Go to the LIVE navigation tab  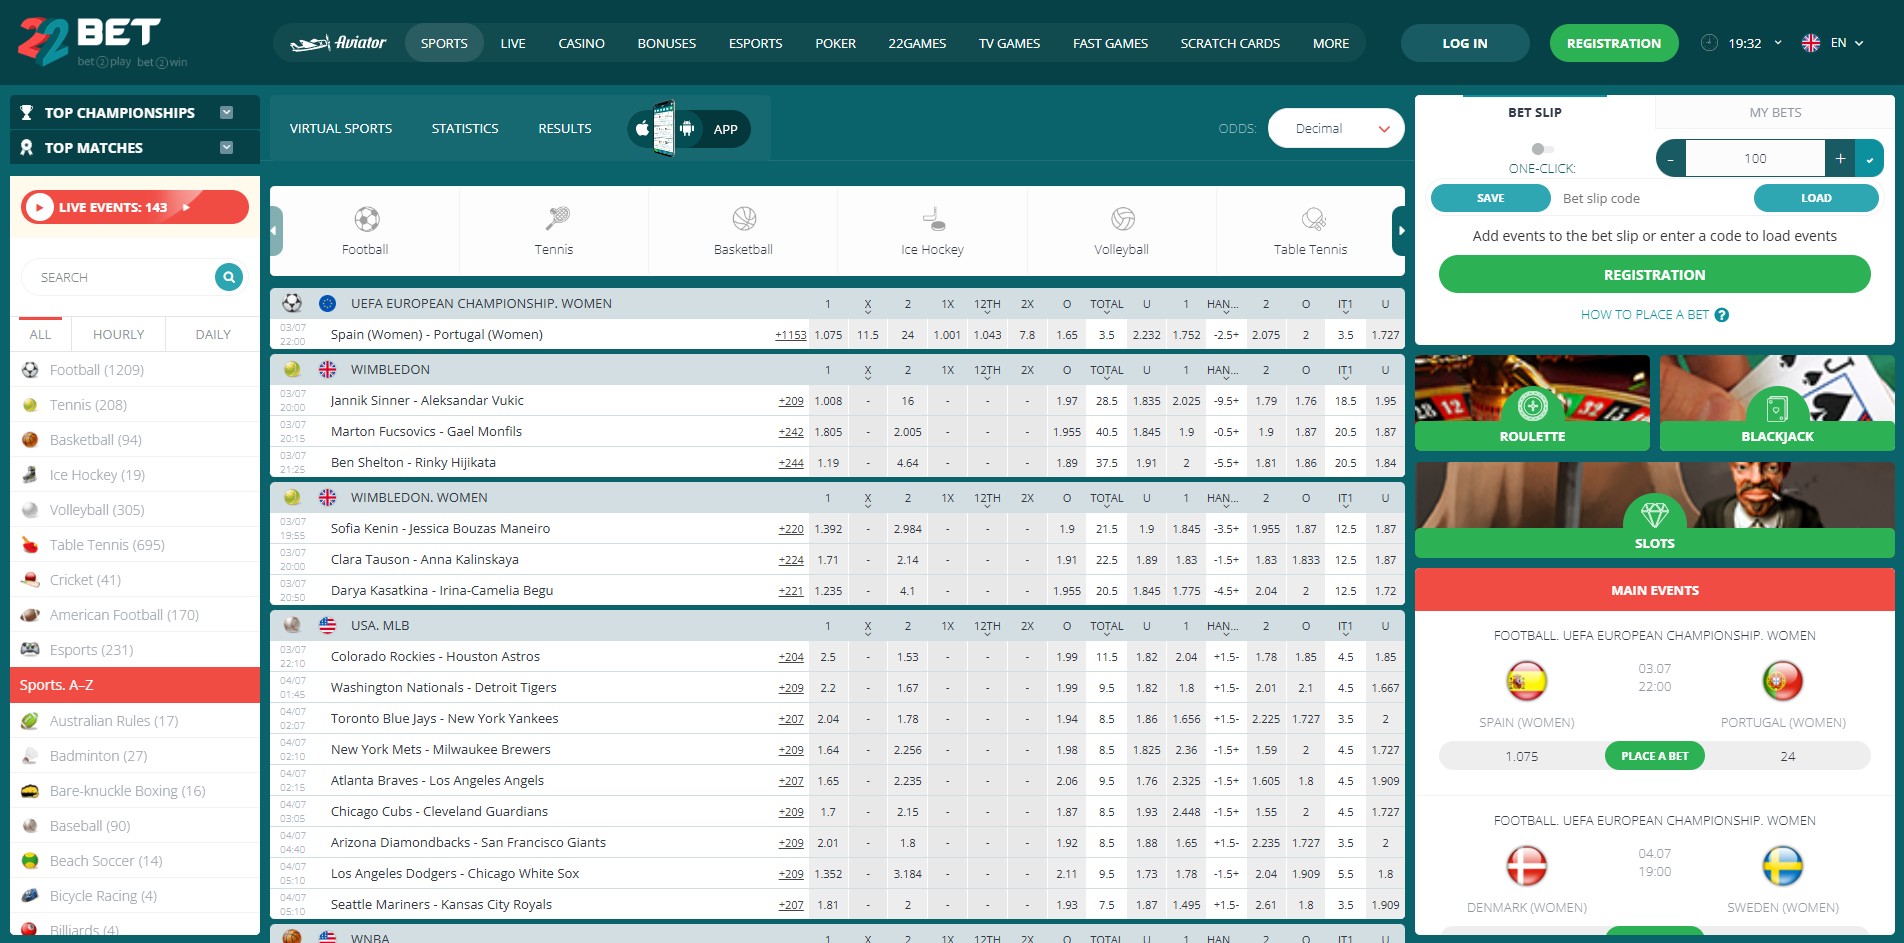pos(513,43)
